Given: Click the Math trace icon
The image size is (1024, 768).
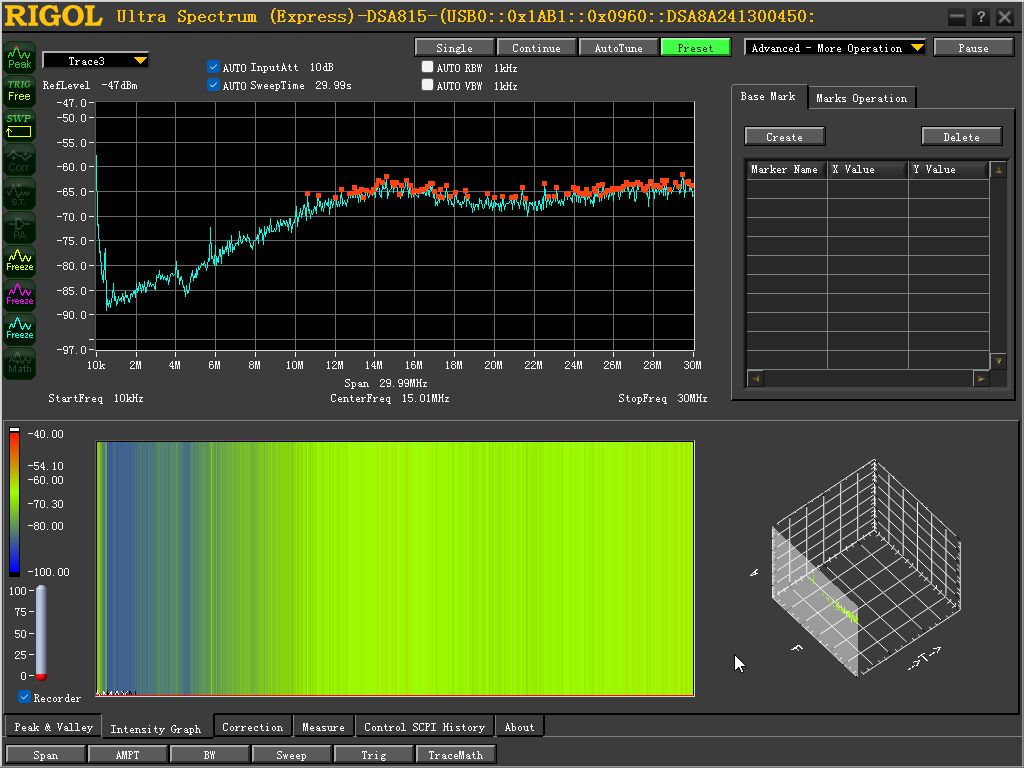Looking at the screenshot, I should [x=19, y=362].
